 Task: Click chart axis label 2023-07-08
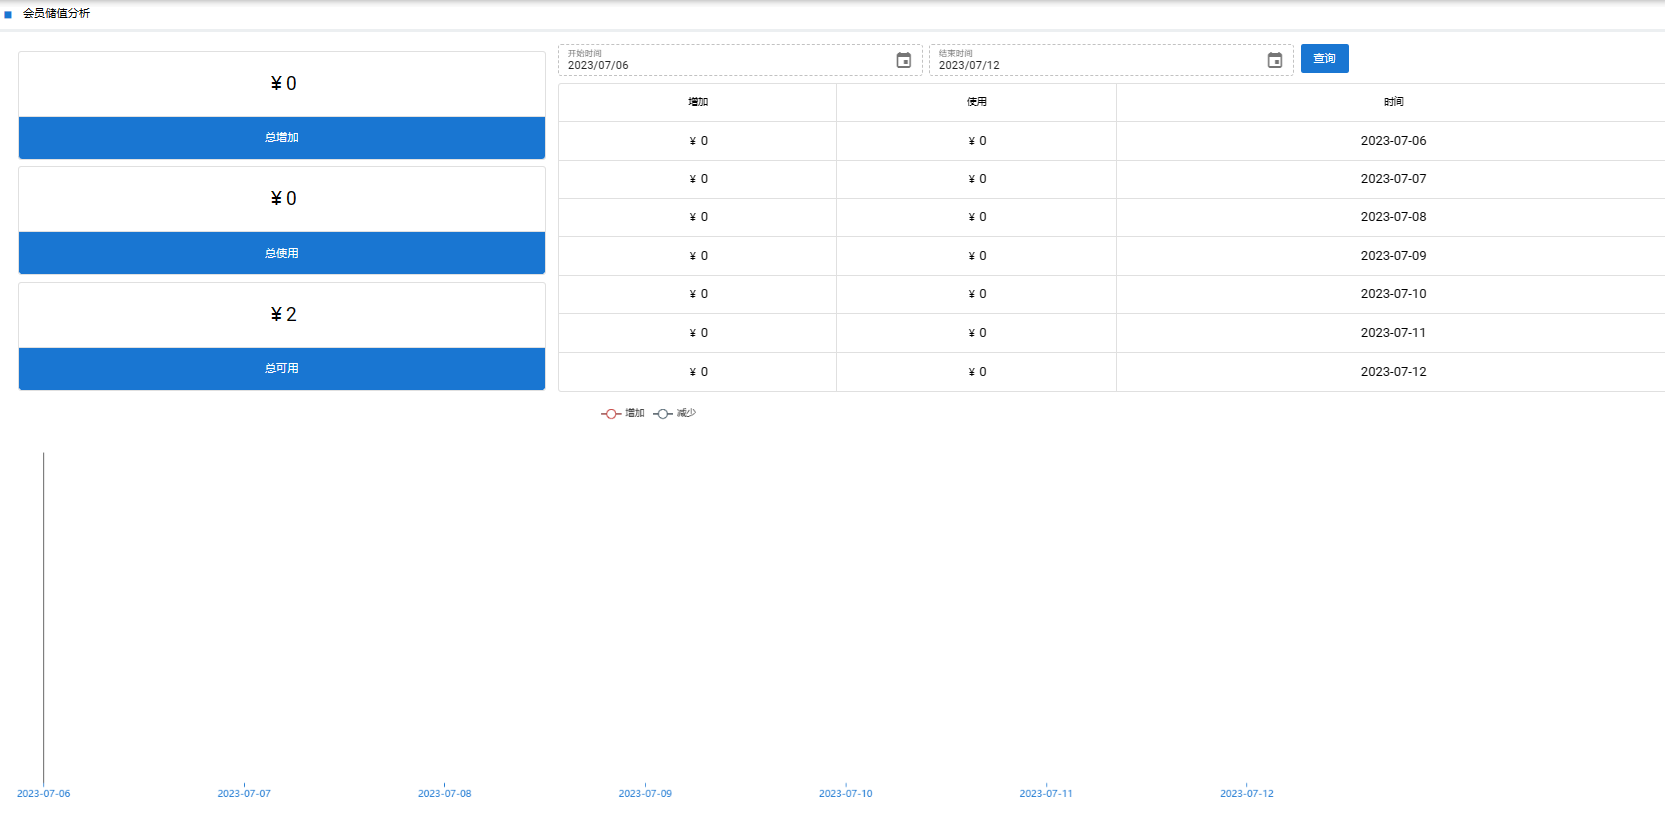pos(445,794)
